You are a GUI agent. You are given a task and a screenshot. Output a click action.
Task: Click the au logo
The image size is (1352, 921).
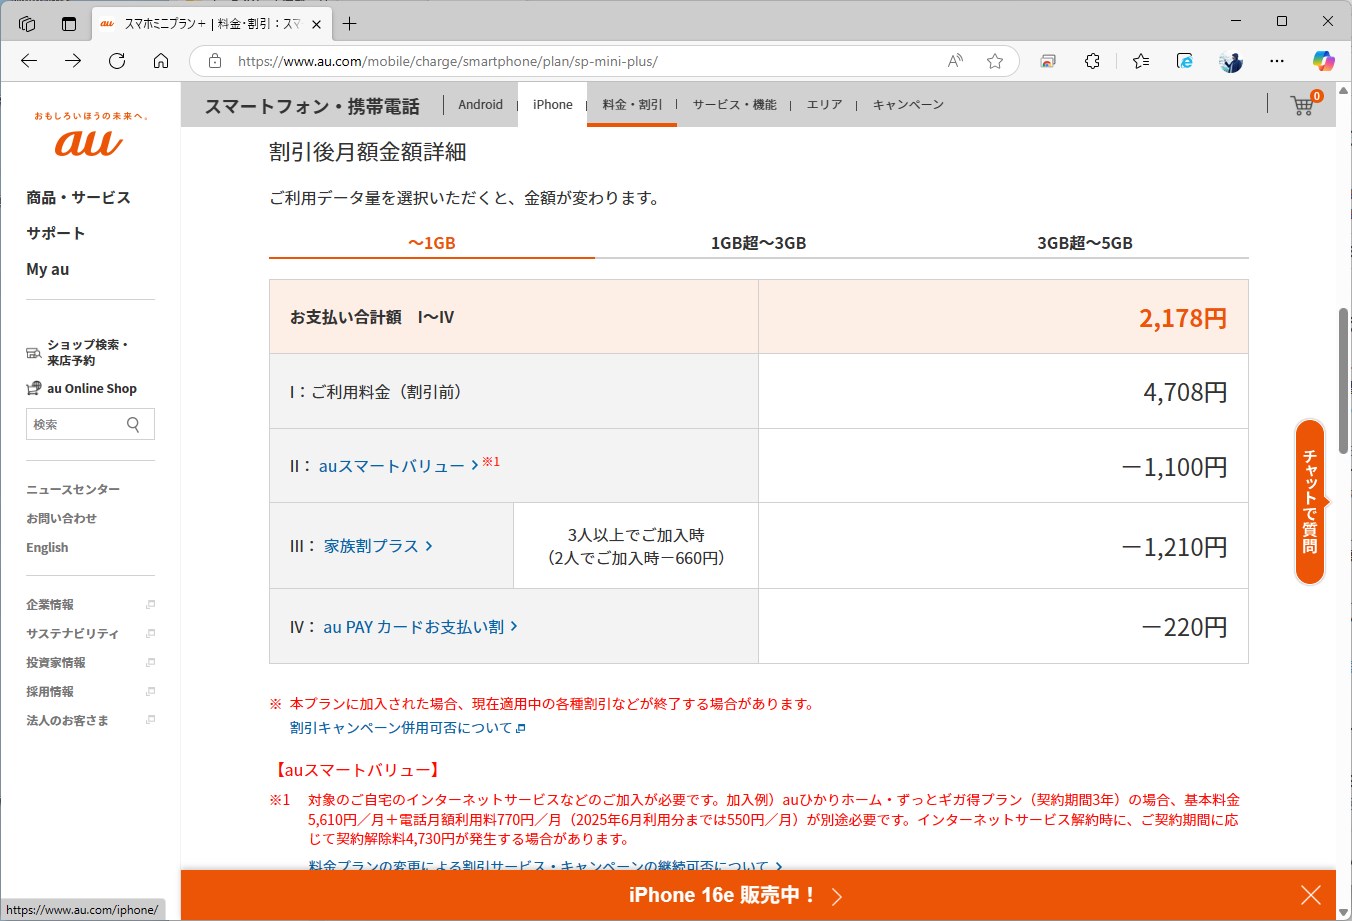coord(90,143)
